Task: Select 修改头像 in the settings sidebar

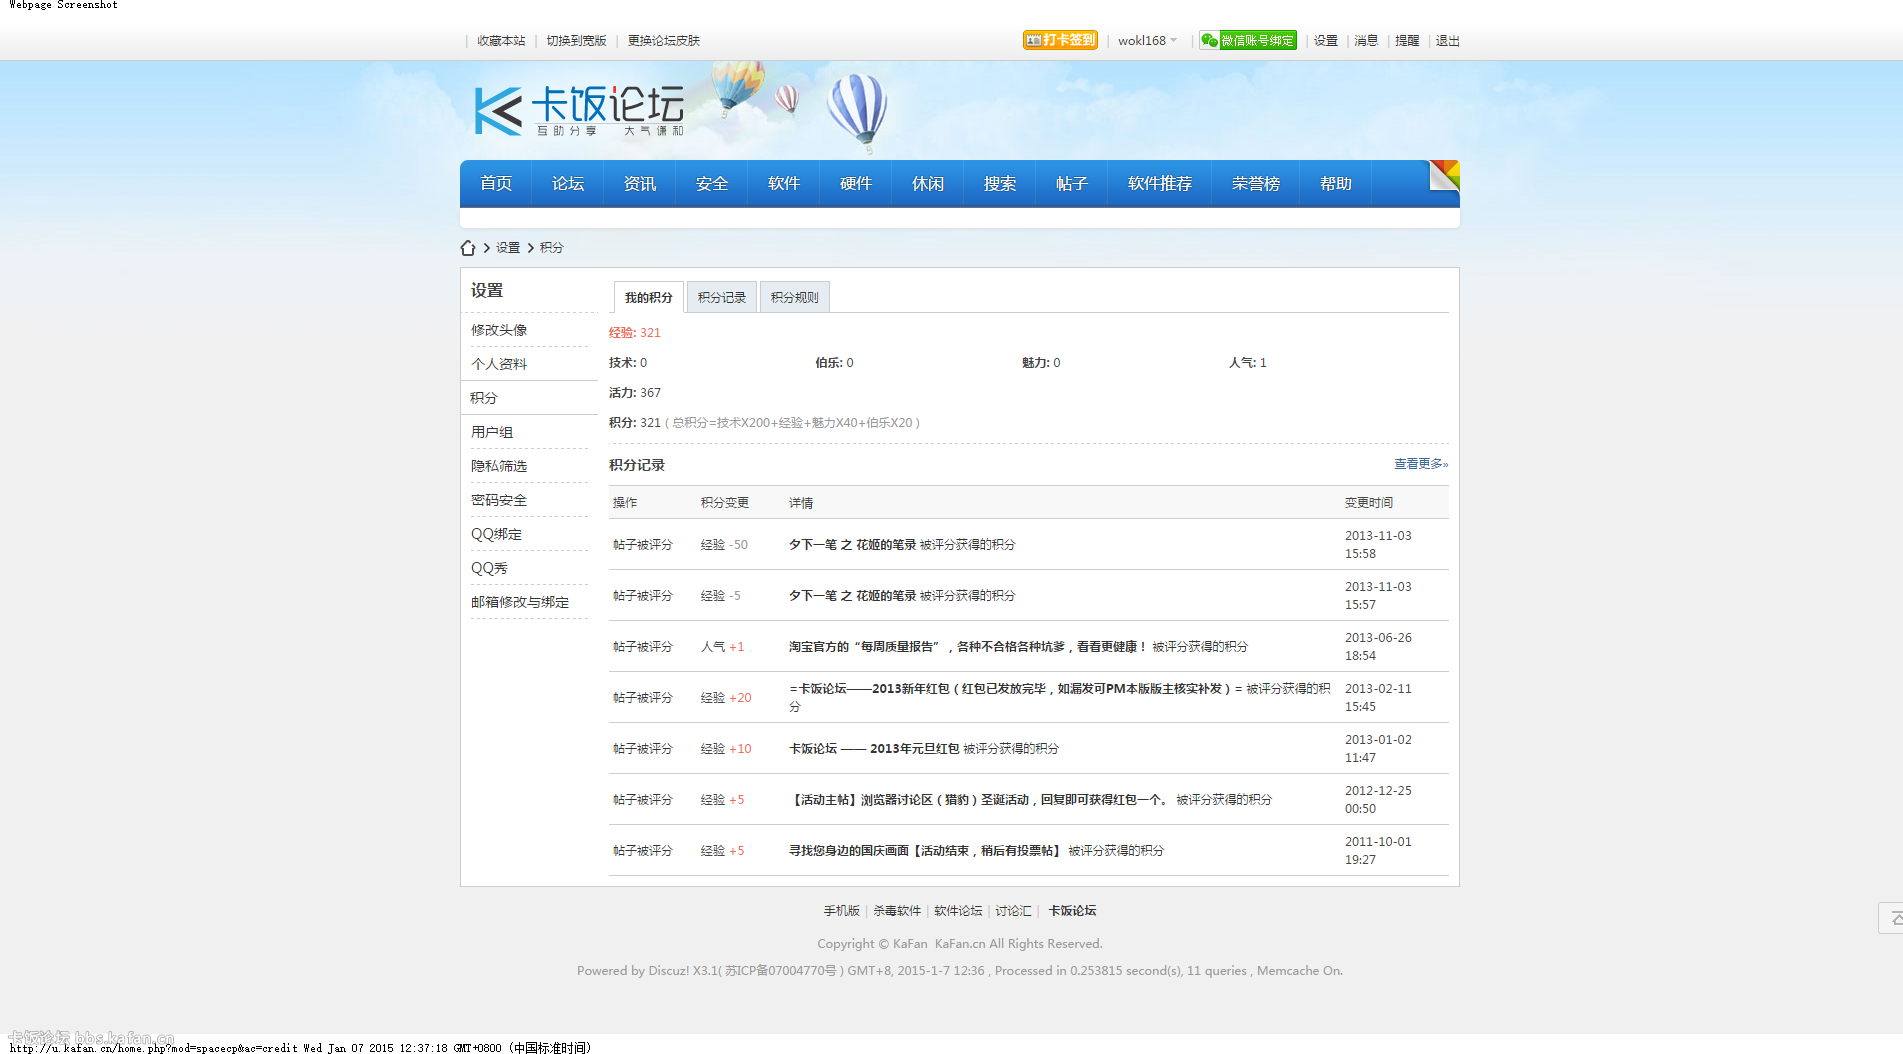Action: click(x=499, y=330)
